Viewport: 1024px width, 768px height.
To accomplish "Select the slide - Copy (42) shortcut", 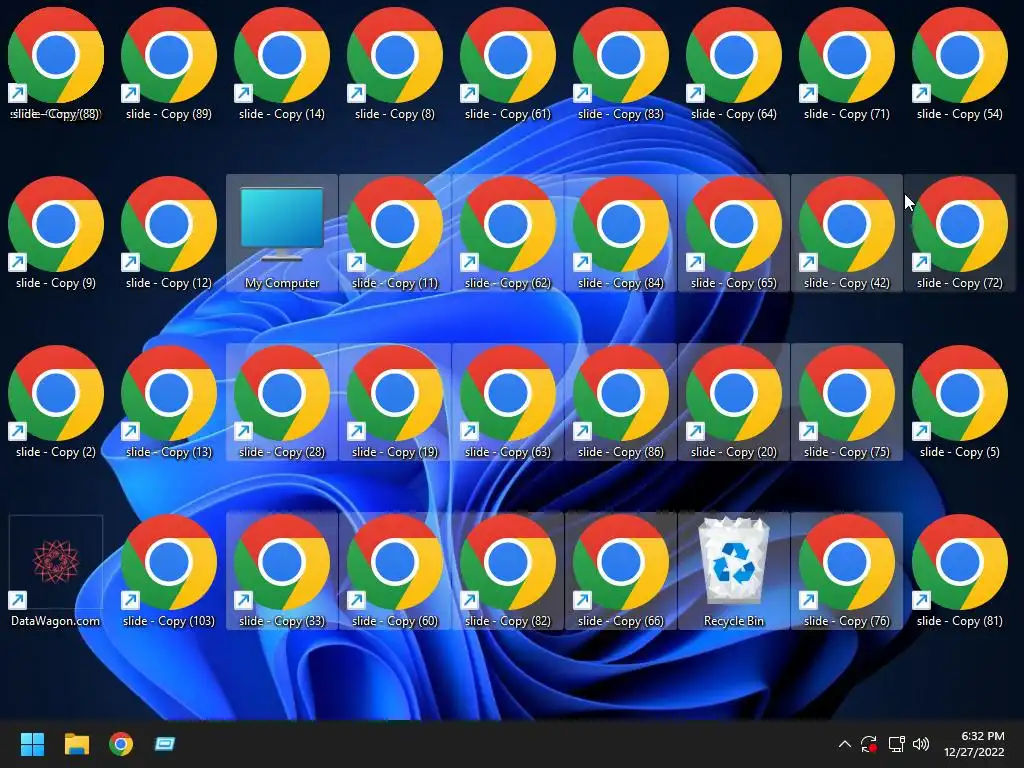I will pos(846,233).
